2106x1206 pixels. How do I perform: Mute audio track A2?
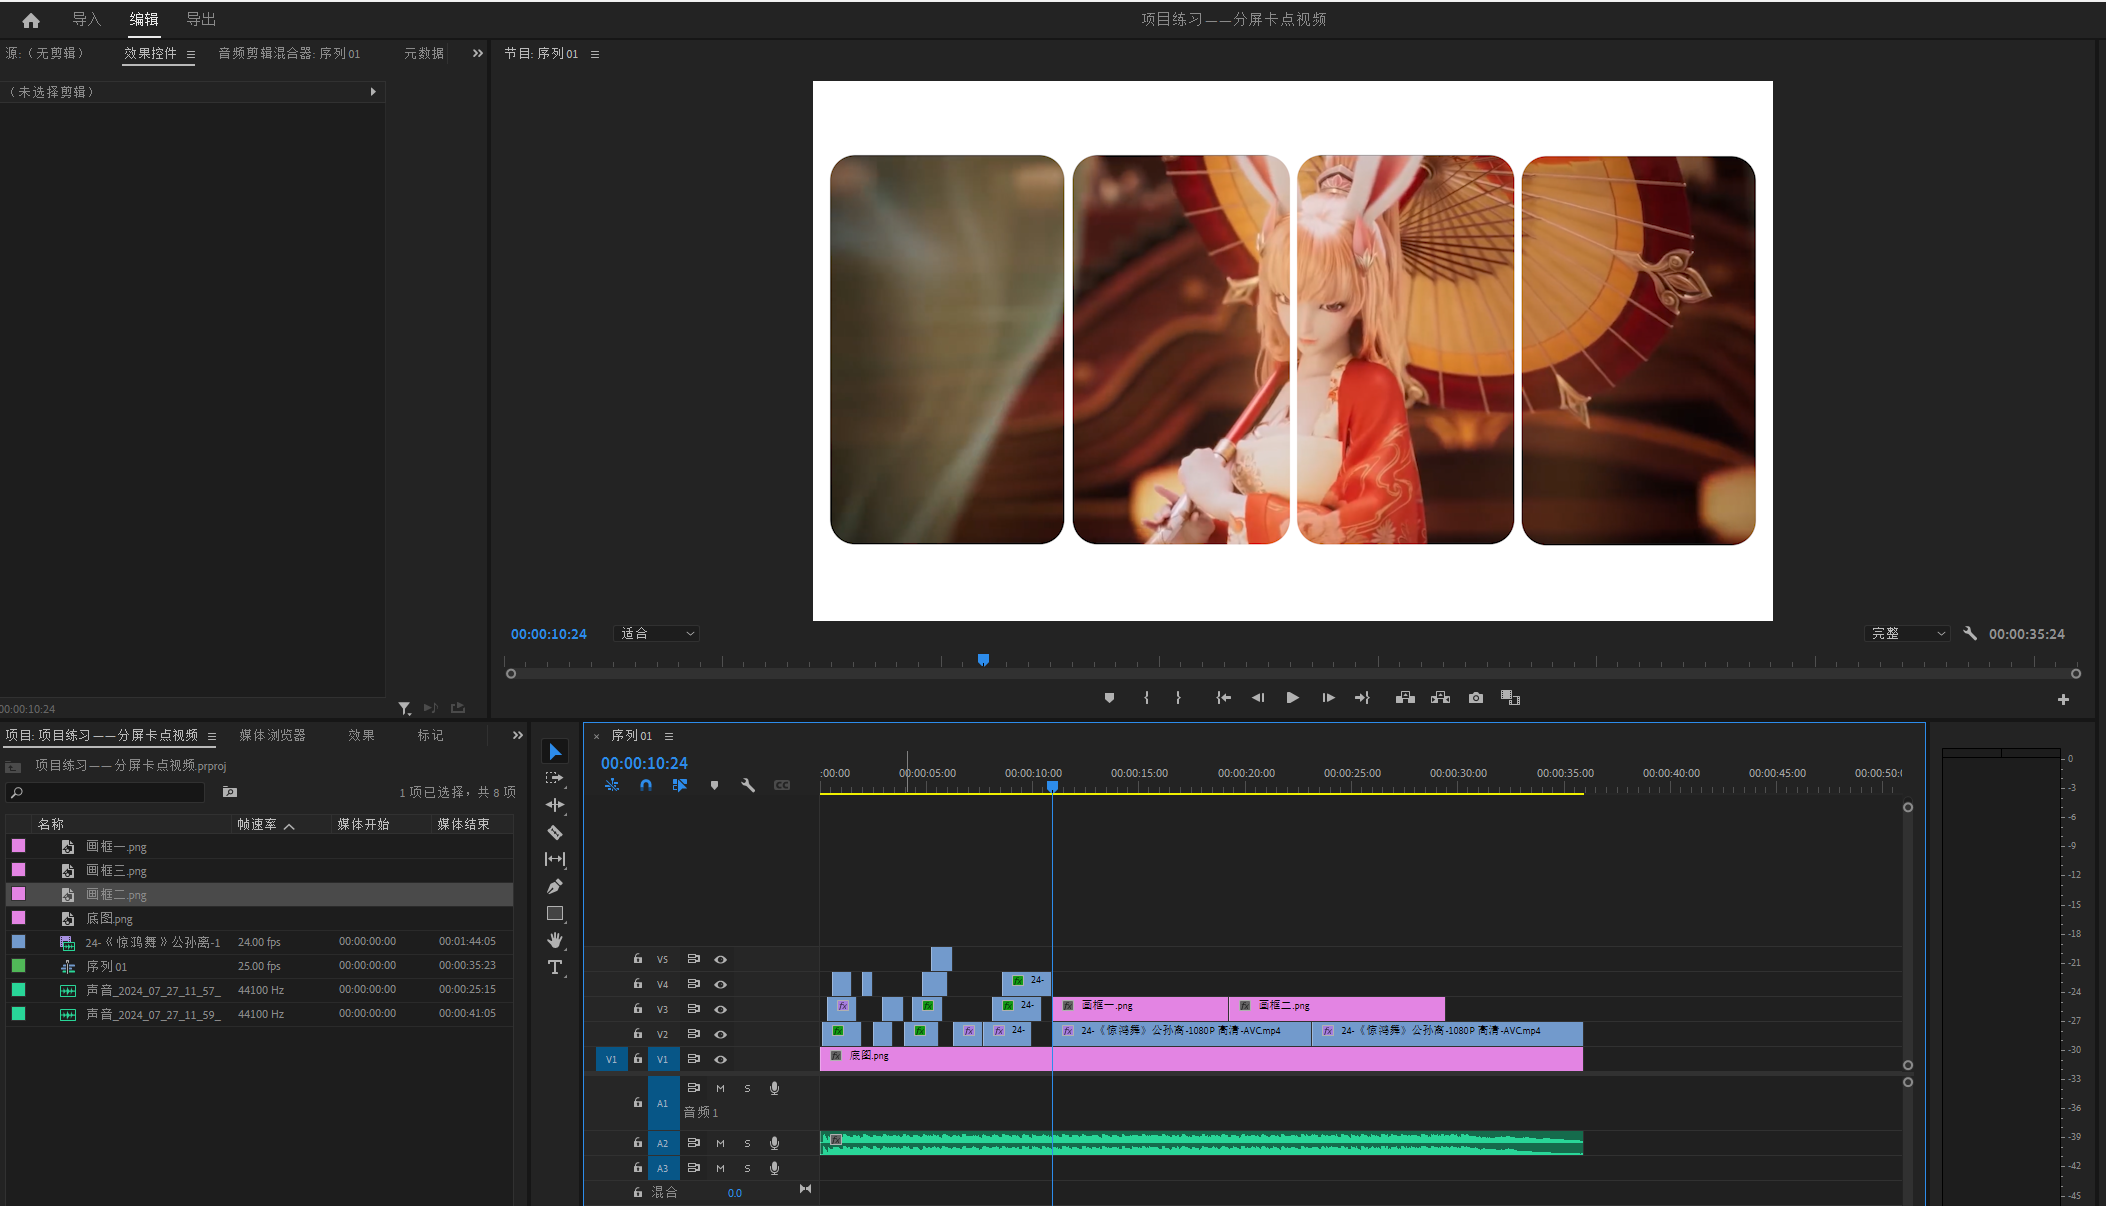click(720, 1143)
